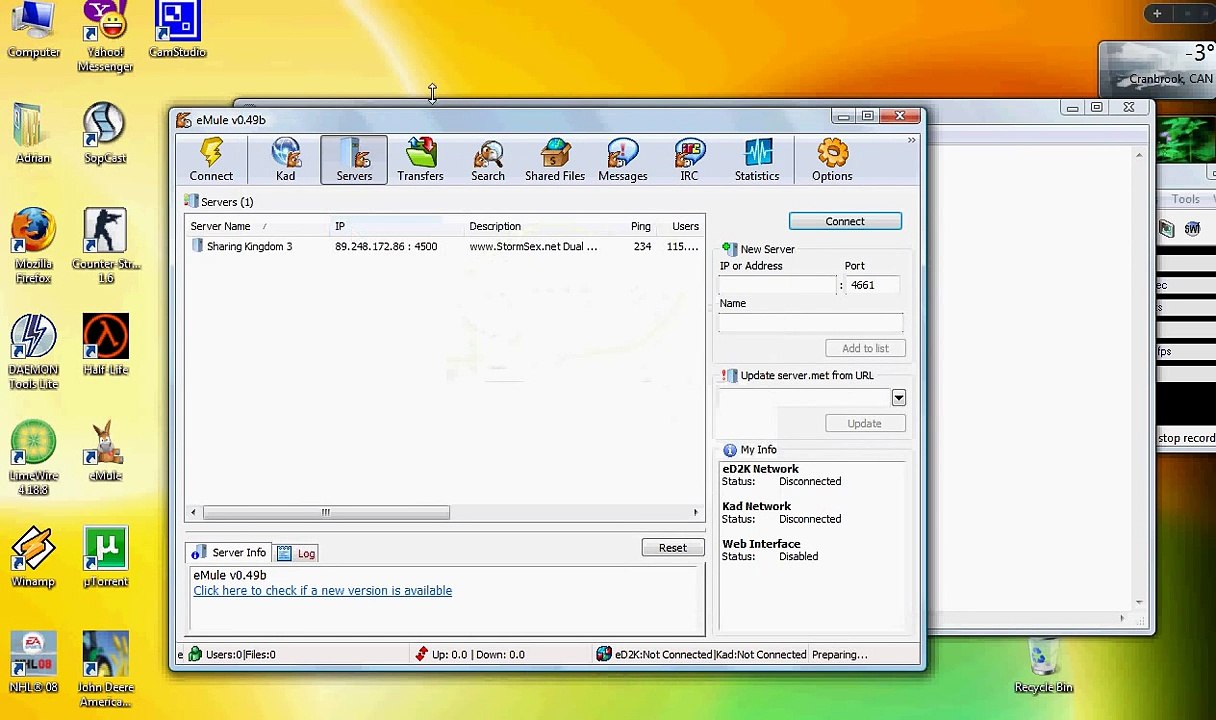Click the Connect toolbar icon with lightning bolt

coord(211,161)
